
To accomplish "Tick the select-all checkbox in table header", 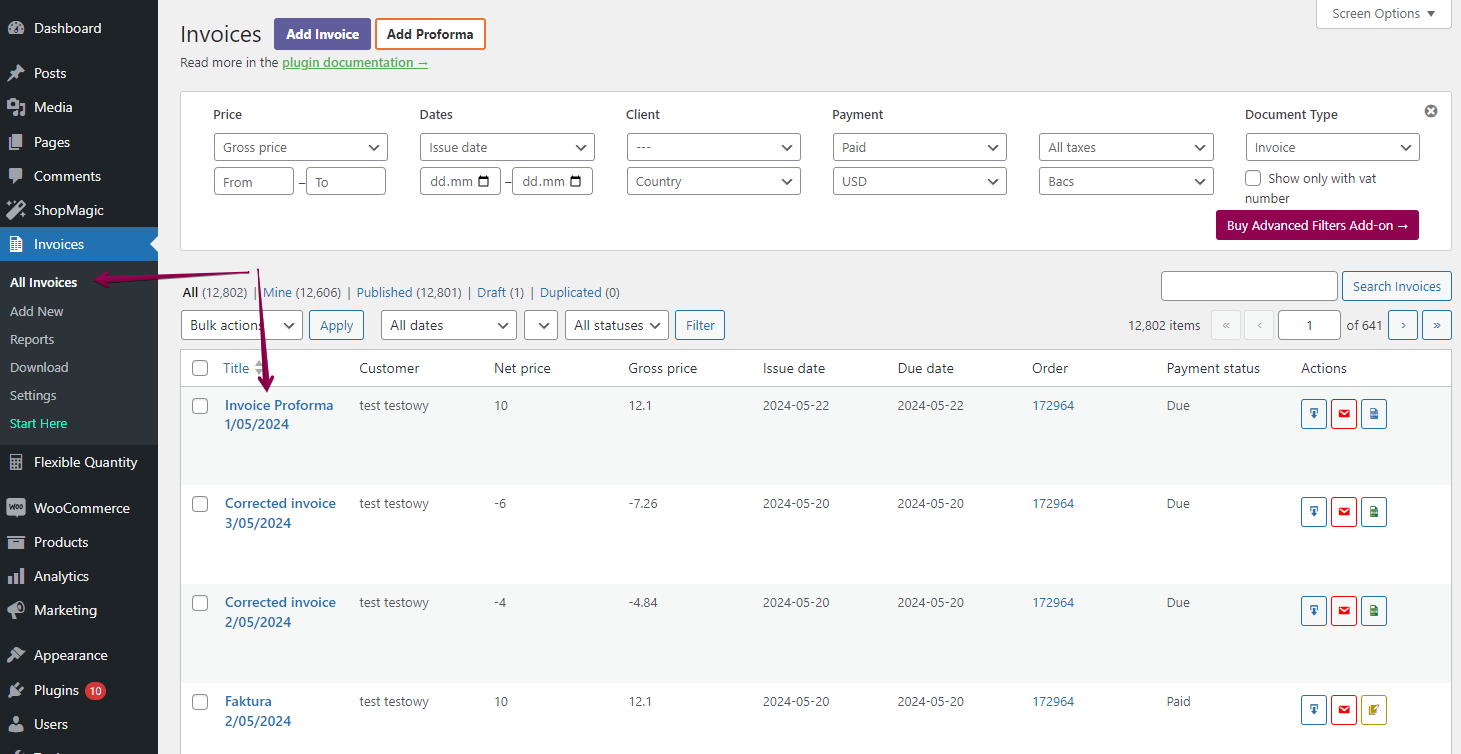I will [x=200, y=368].
